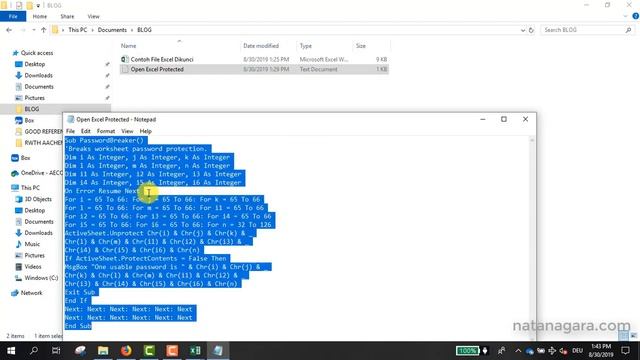
Task: Open Notepad View menu
Action: point(127,131)
